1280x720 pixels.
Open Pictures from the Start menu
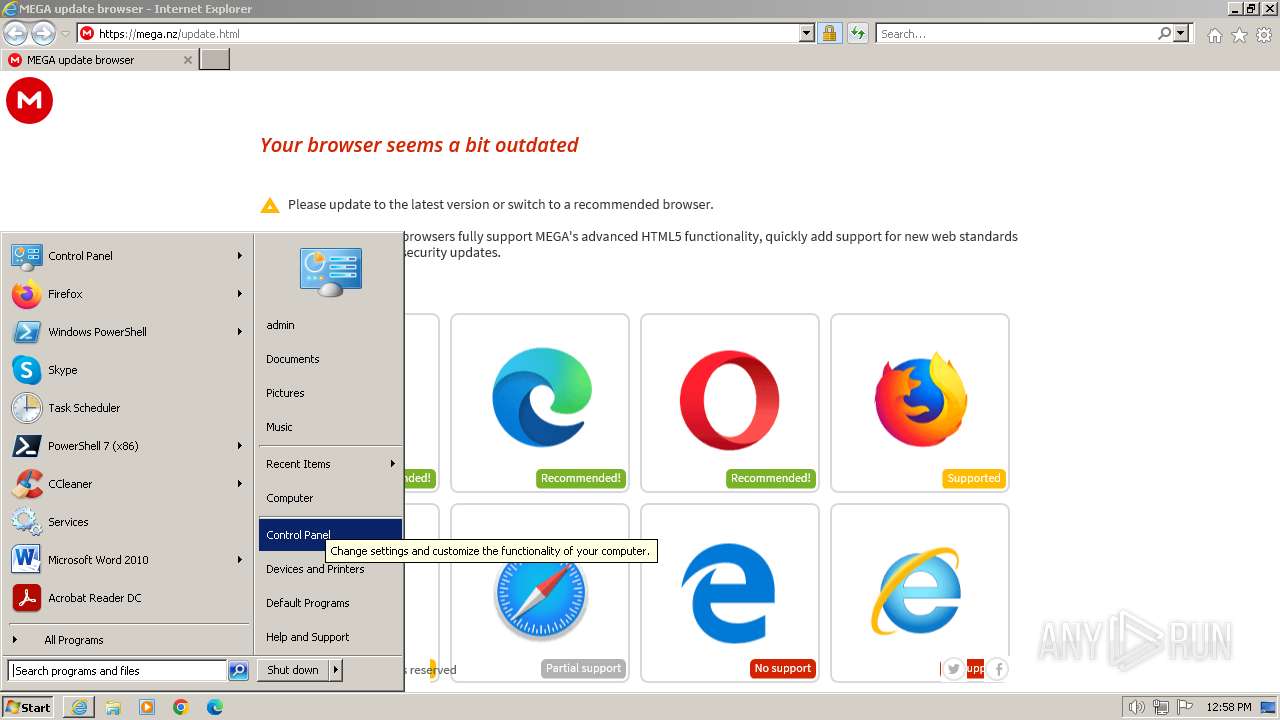point(330,393)
